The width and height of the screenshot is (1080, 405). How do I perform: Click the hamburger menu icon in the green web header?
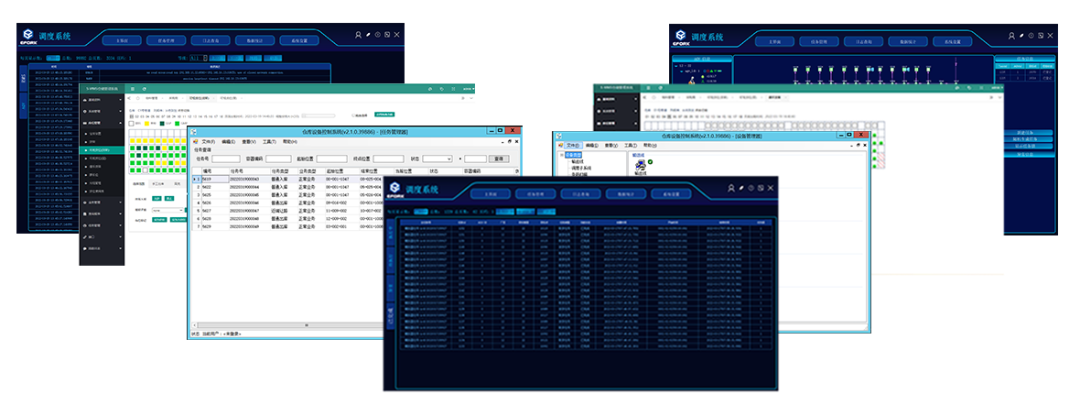pos(132,89)
